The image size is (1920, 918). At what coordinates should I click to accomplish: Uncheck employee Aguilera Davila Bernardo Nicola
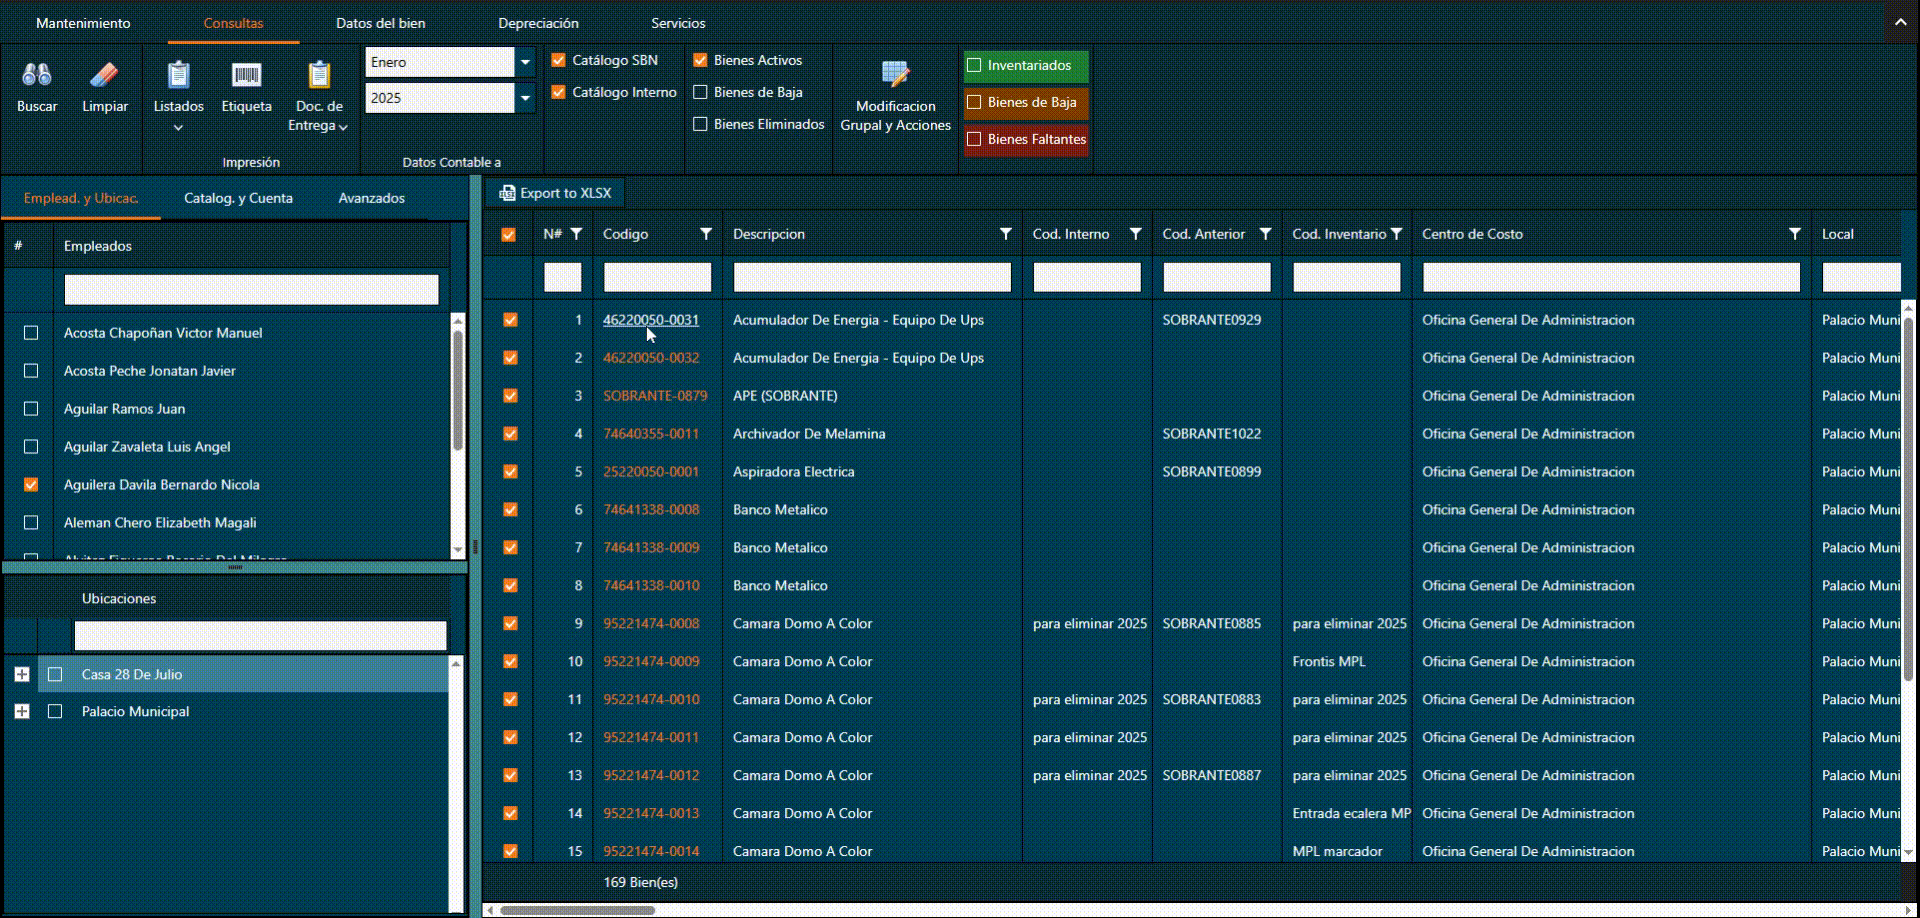coord(31,485)
